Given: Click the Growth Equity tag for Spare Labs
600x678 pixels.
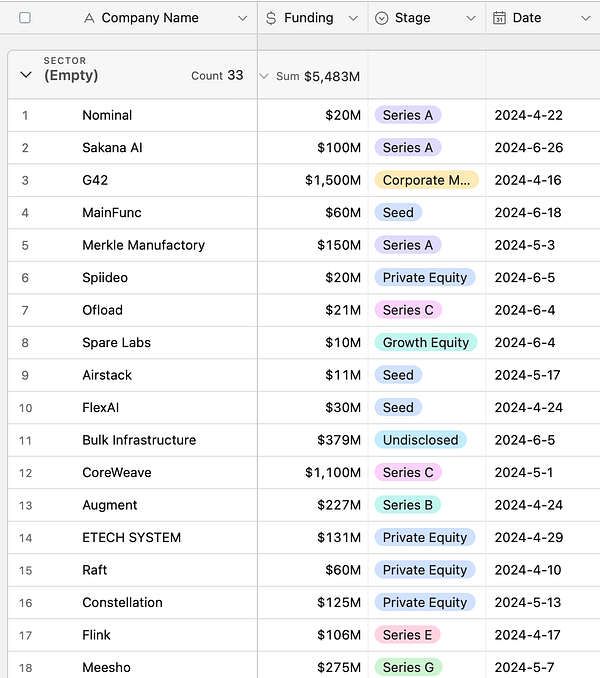Looking at the screenshot, I should click(425, 342).
